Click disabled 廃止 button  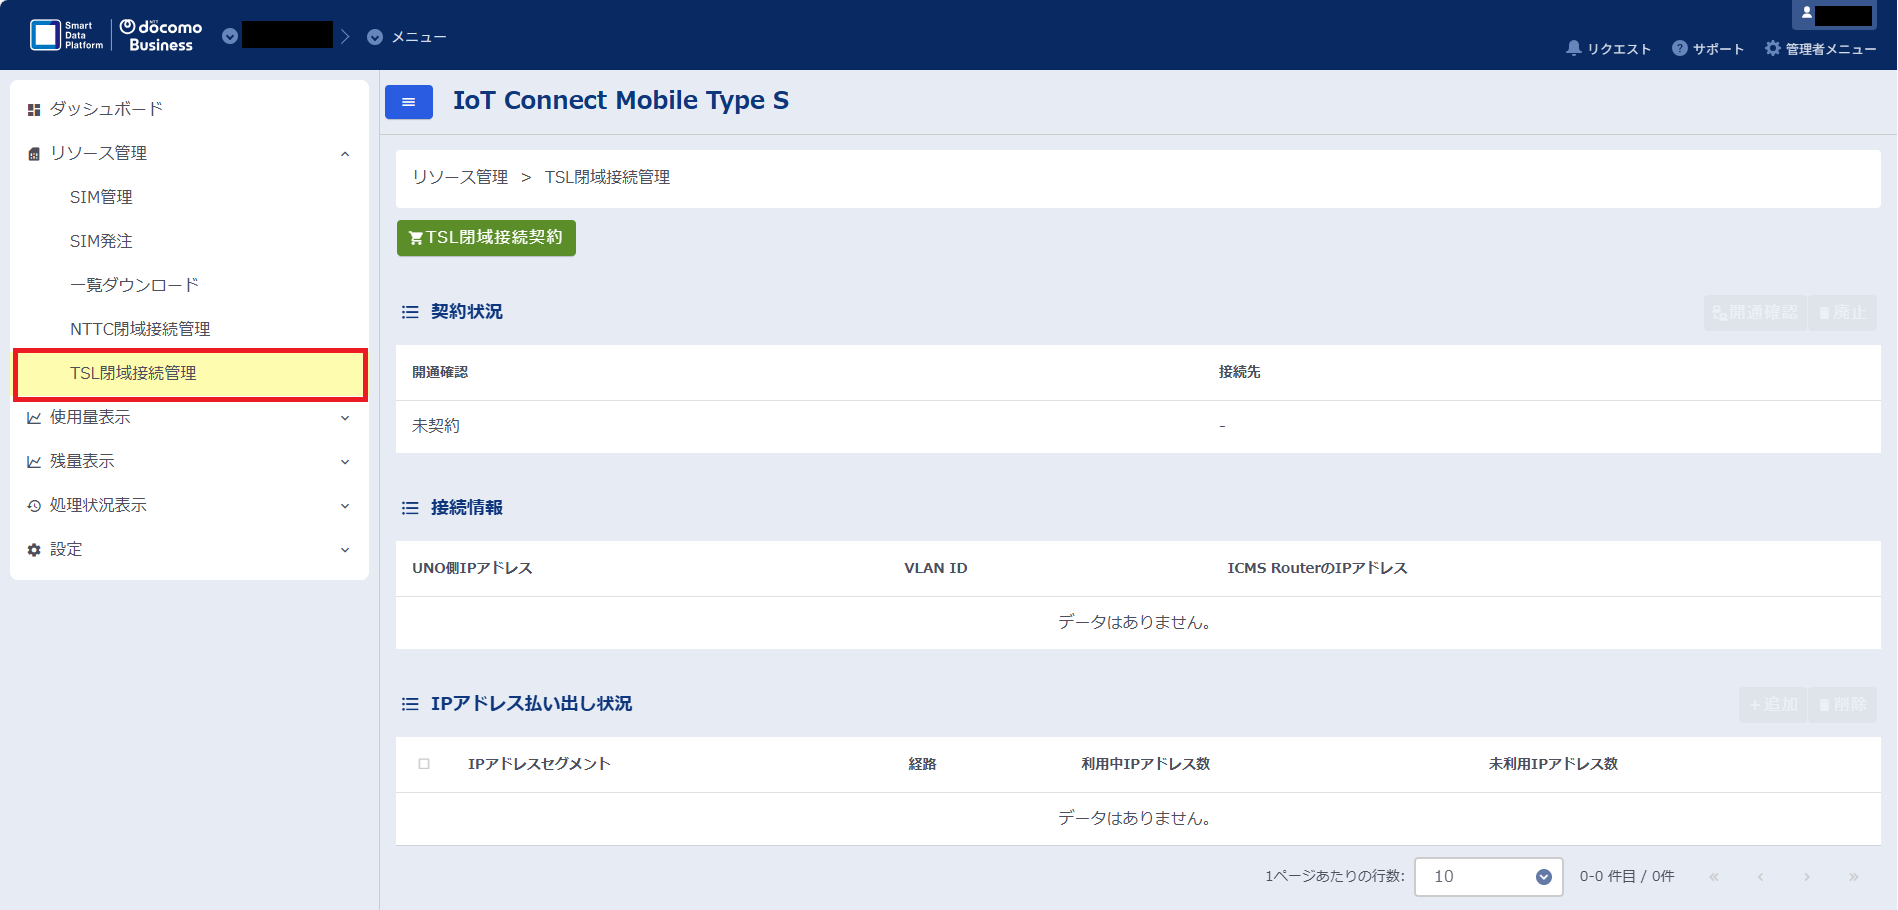click(1842, 313)
